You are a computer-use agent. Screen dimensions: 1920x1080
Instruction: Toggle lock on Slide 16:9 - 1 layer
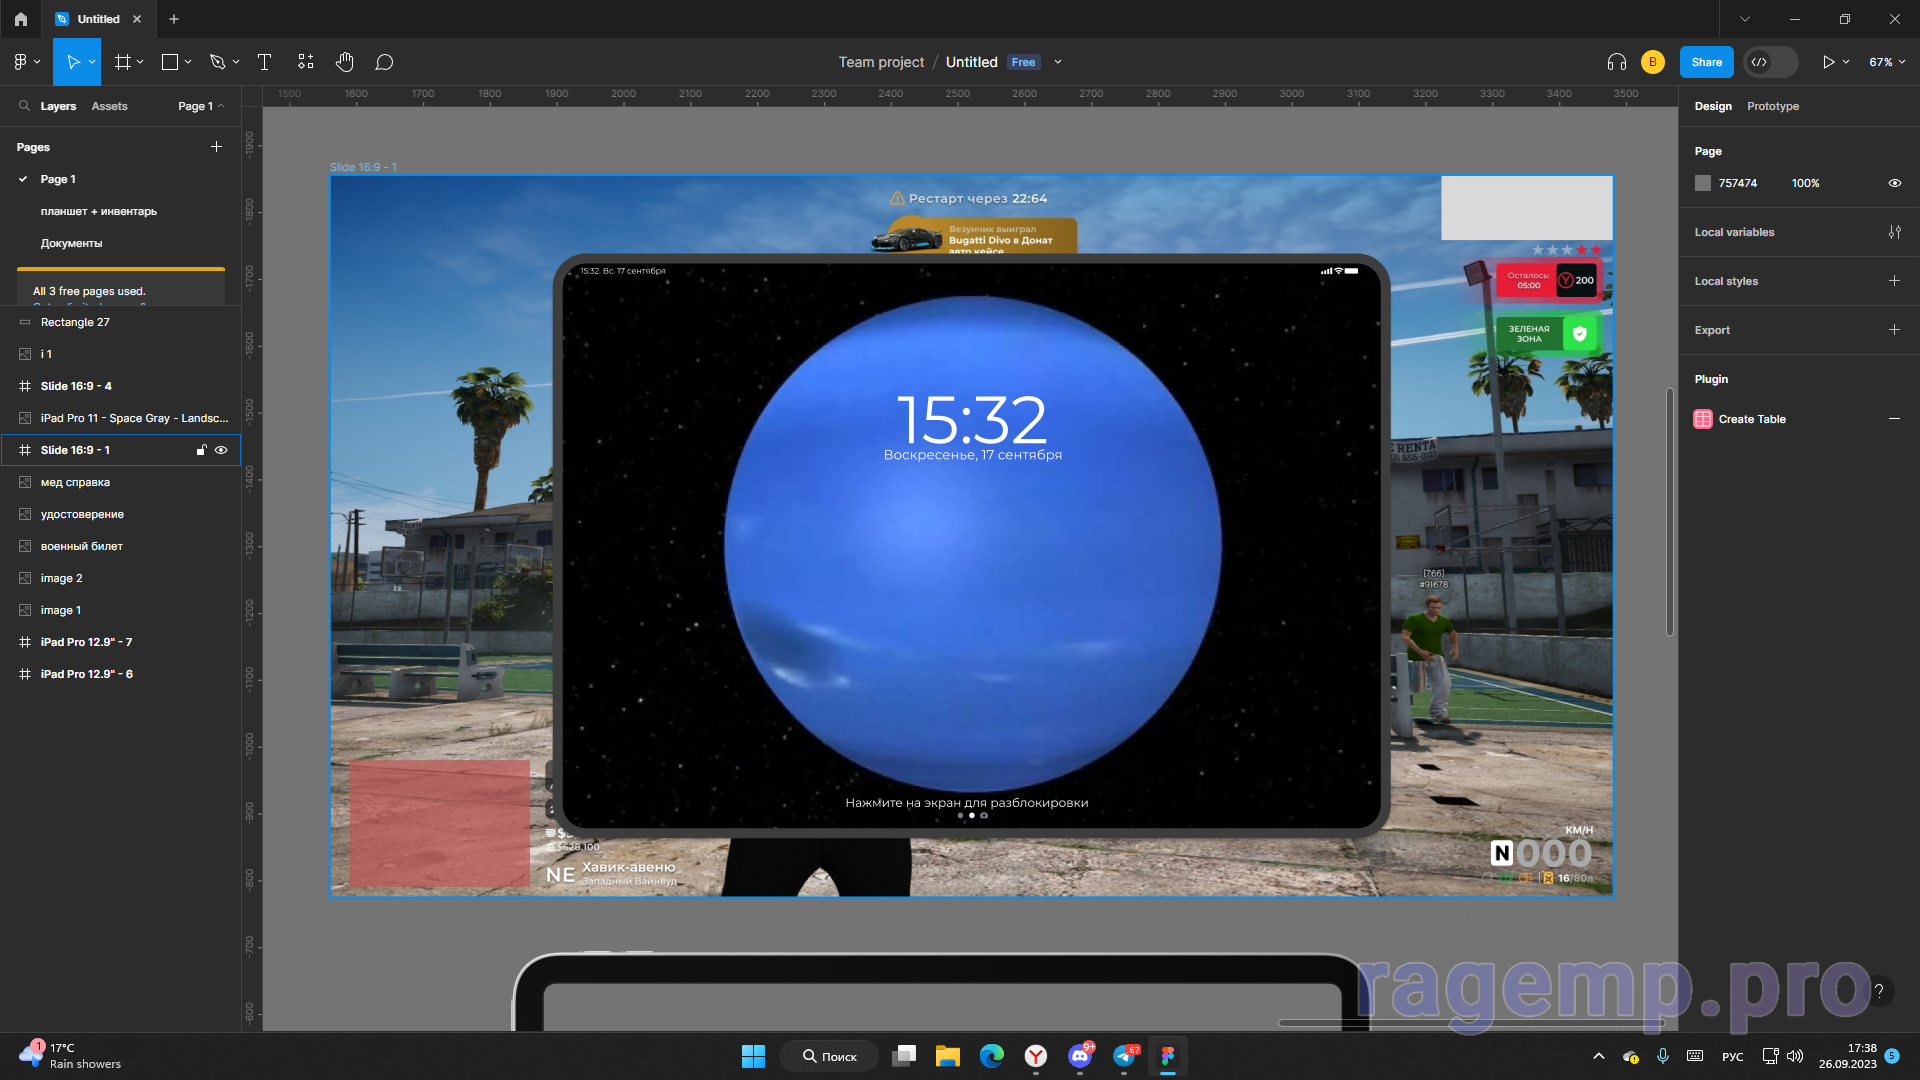point(201,450)
